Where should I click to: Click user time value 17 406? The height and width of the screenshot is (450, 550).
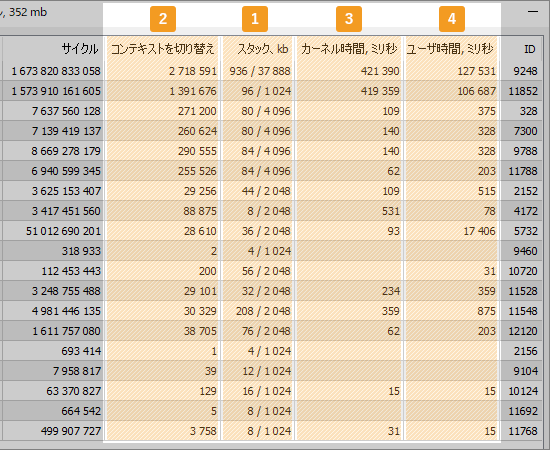[x=479, y=231]
